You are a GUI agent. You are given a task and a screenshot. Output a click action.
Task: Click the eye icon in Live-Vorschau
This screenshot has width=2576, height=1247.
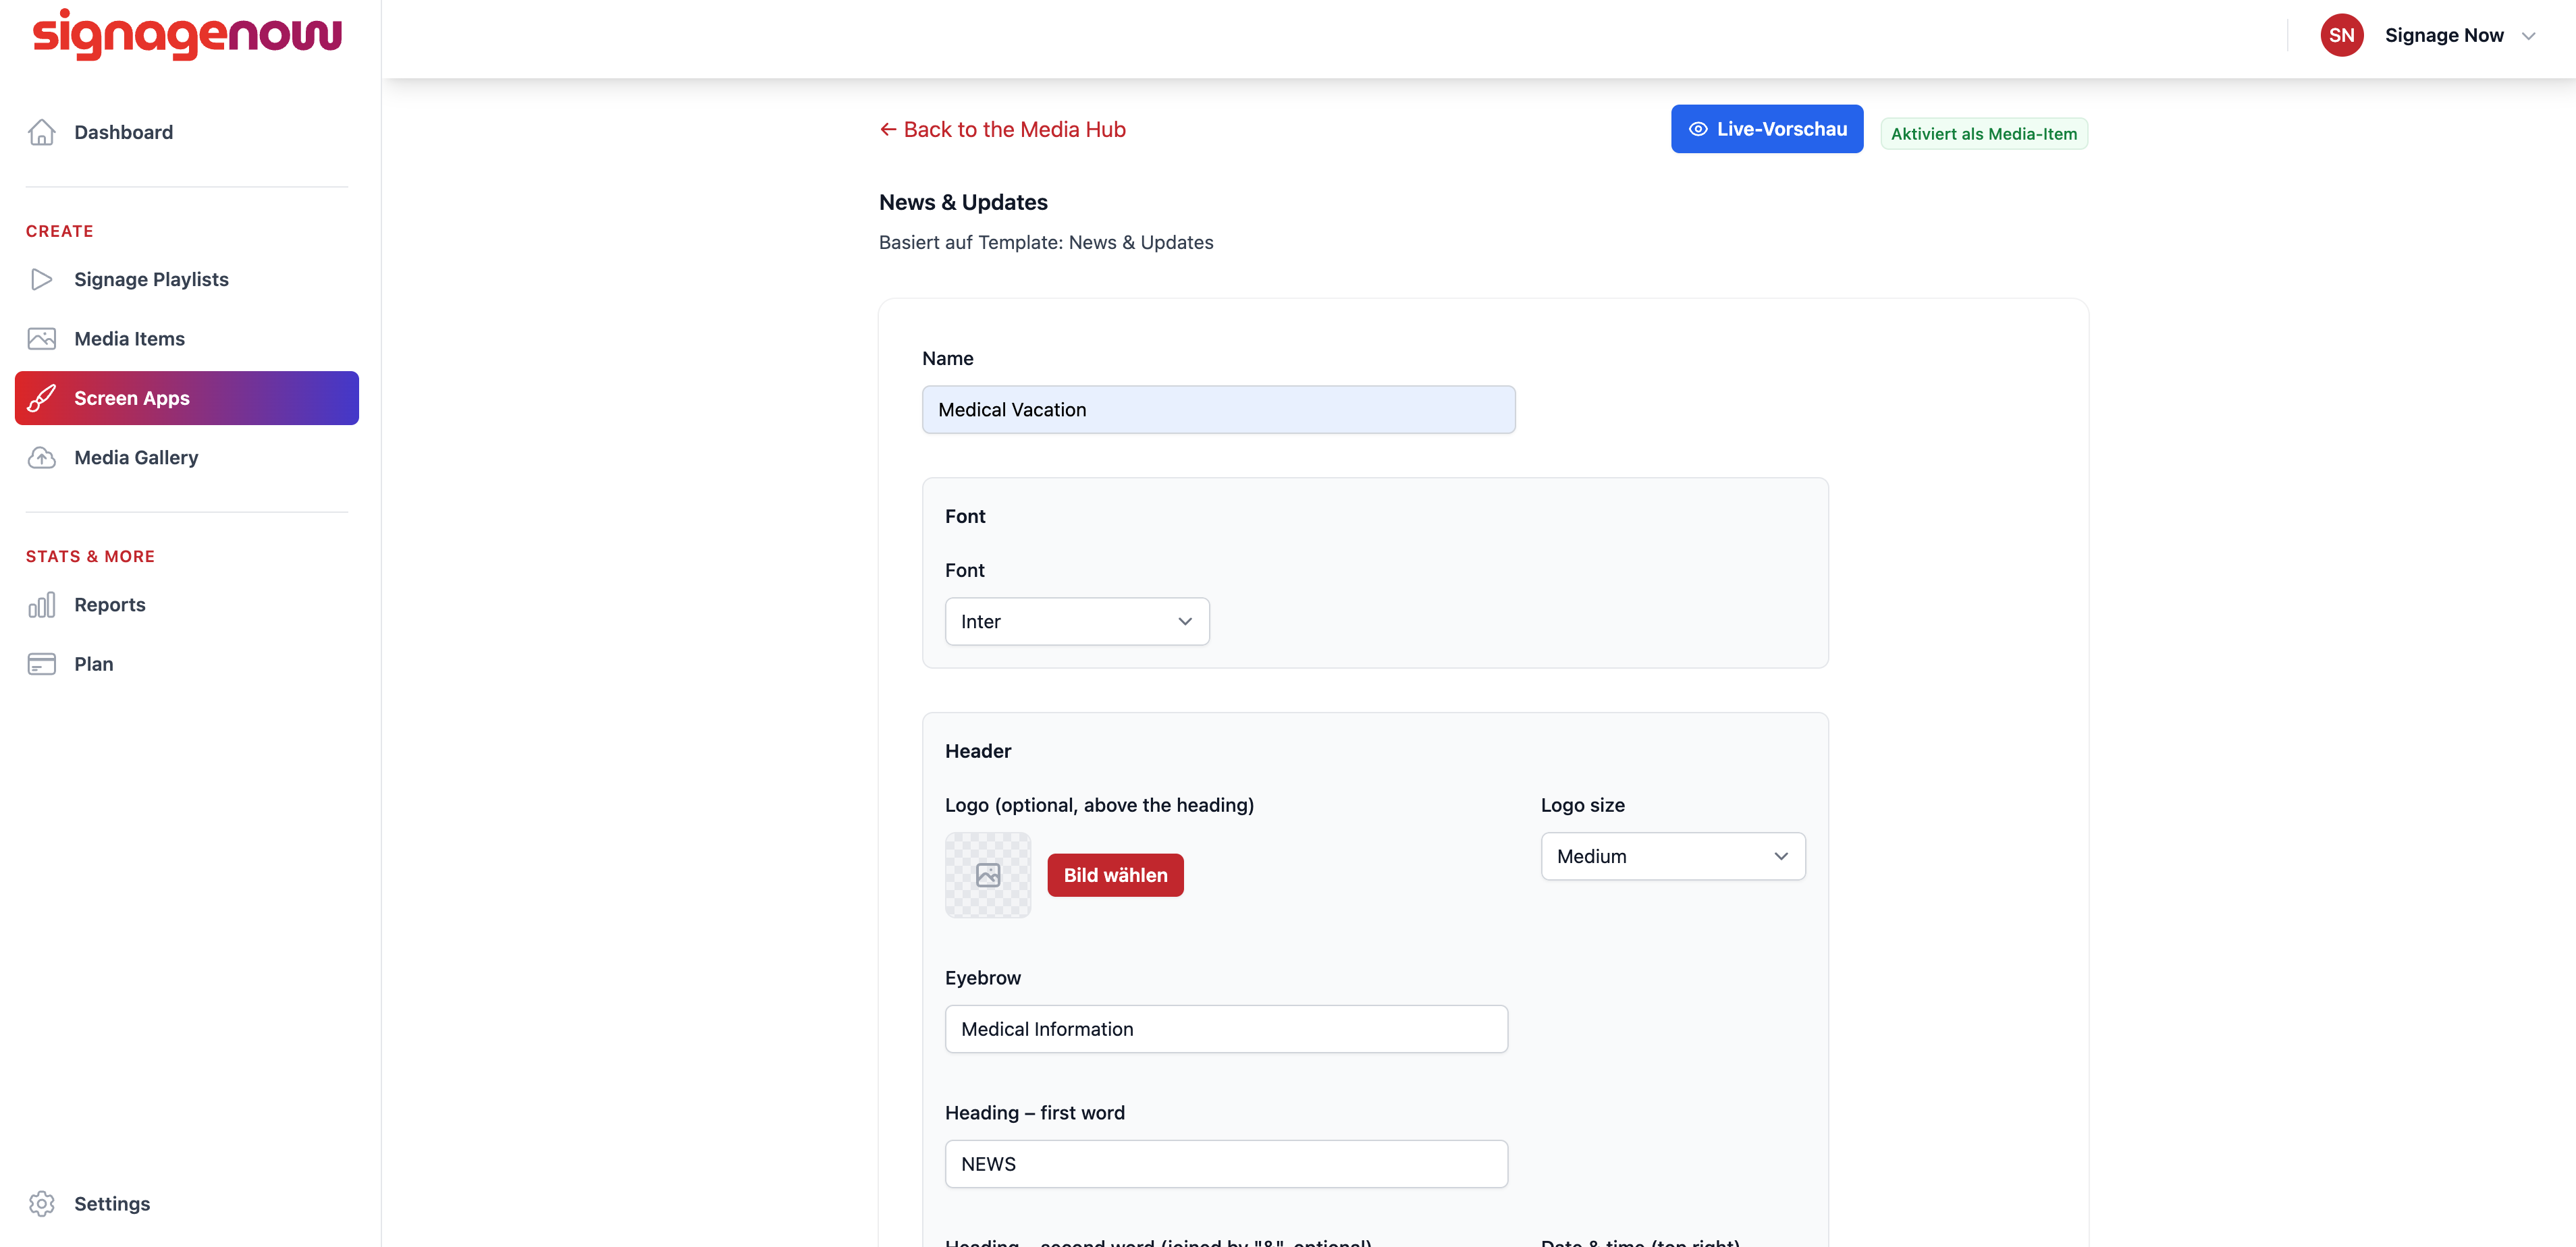tap(1698, 129)
